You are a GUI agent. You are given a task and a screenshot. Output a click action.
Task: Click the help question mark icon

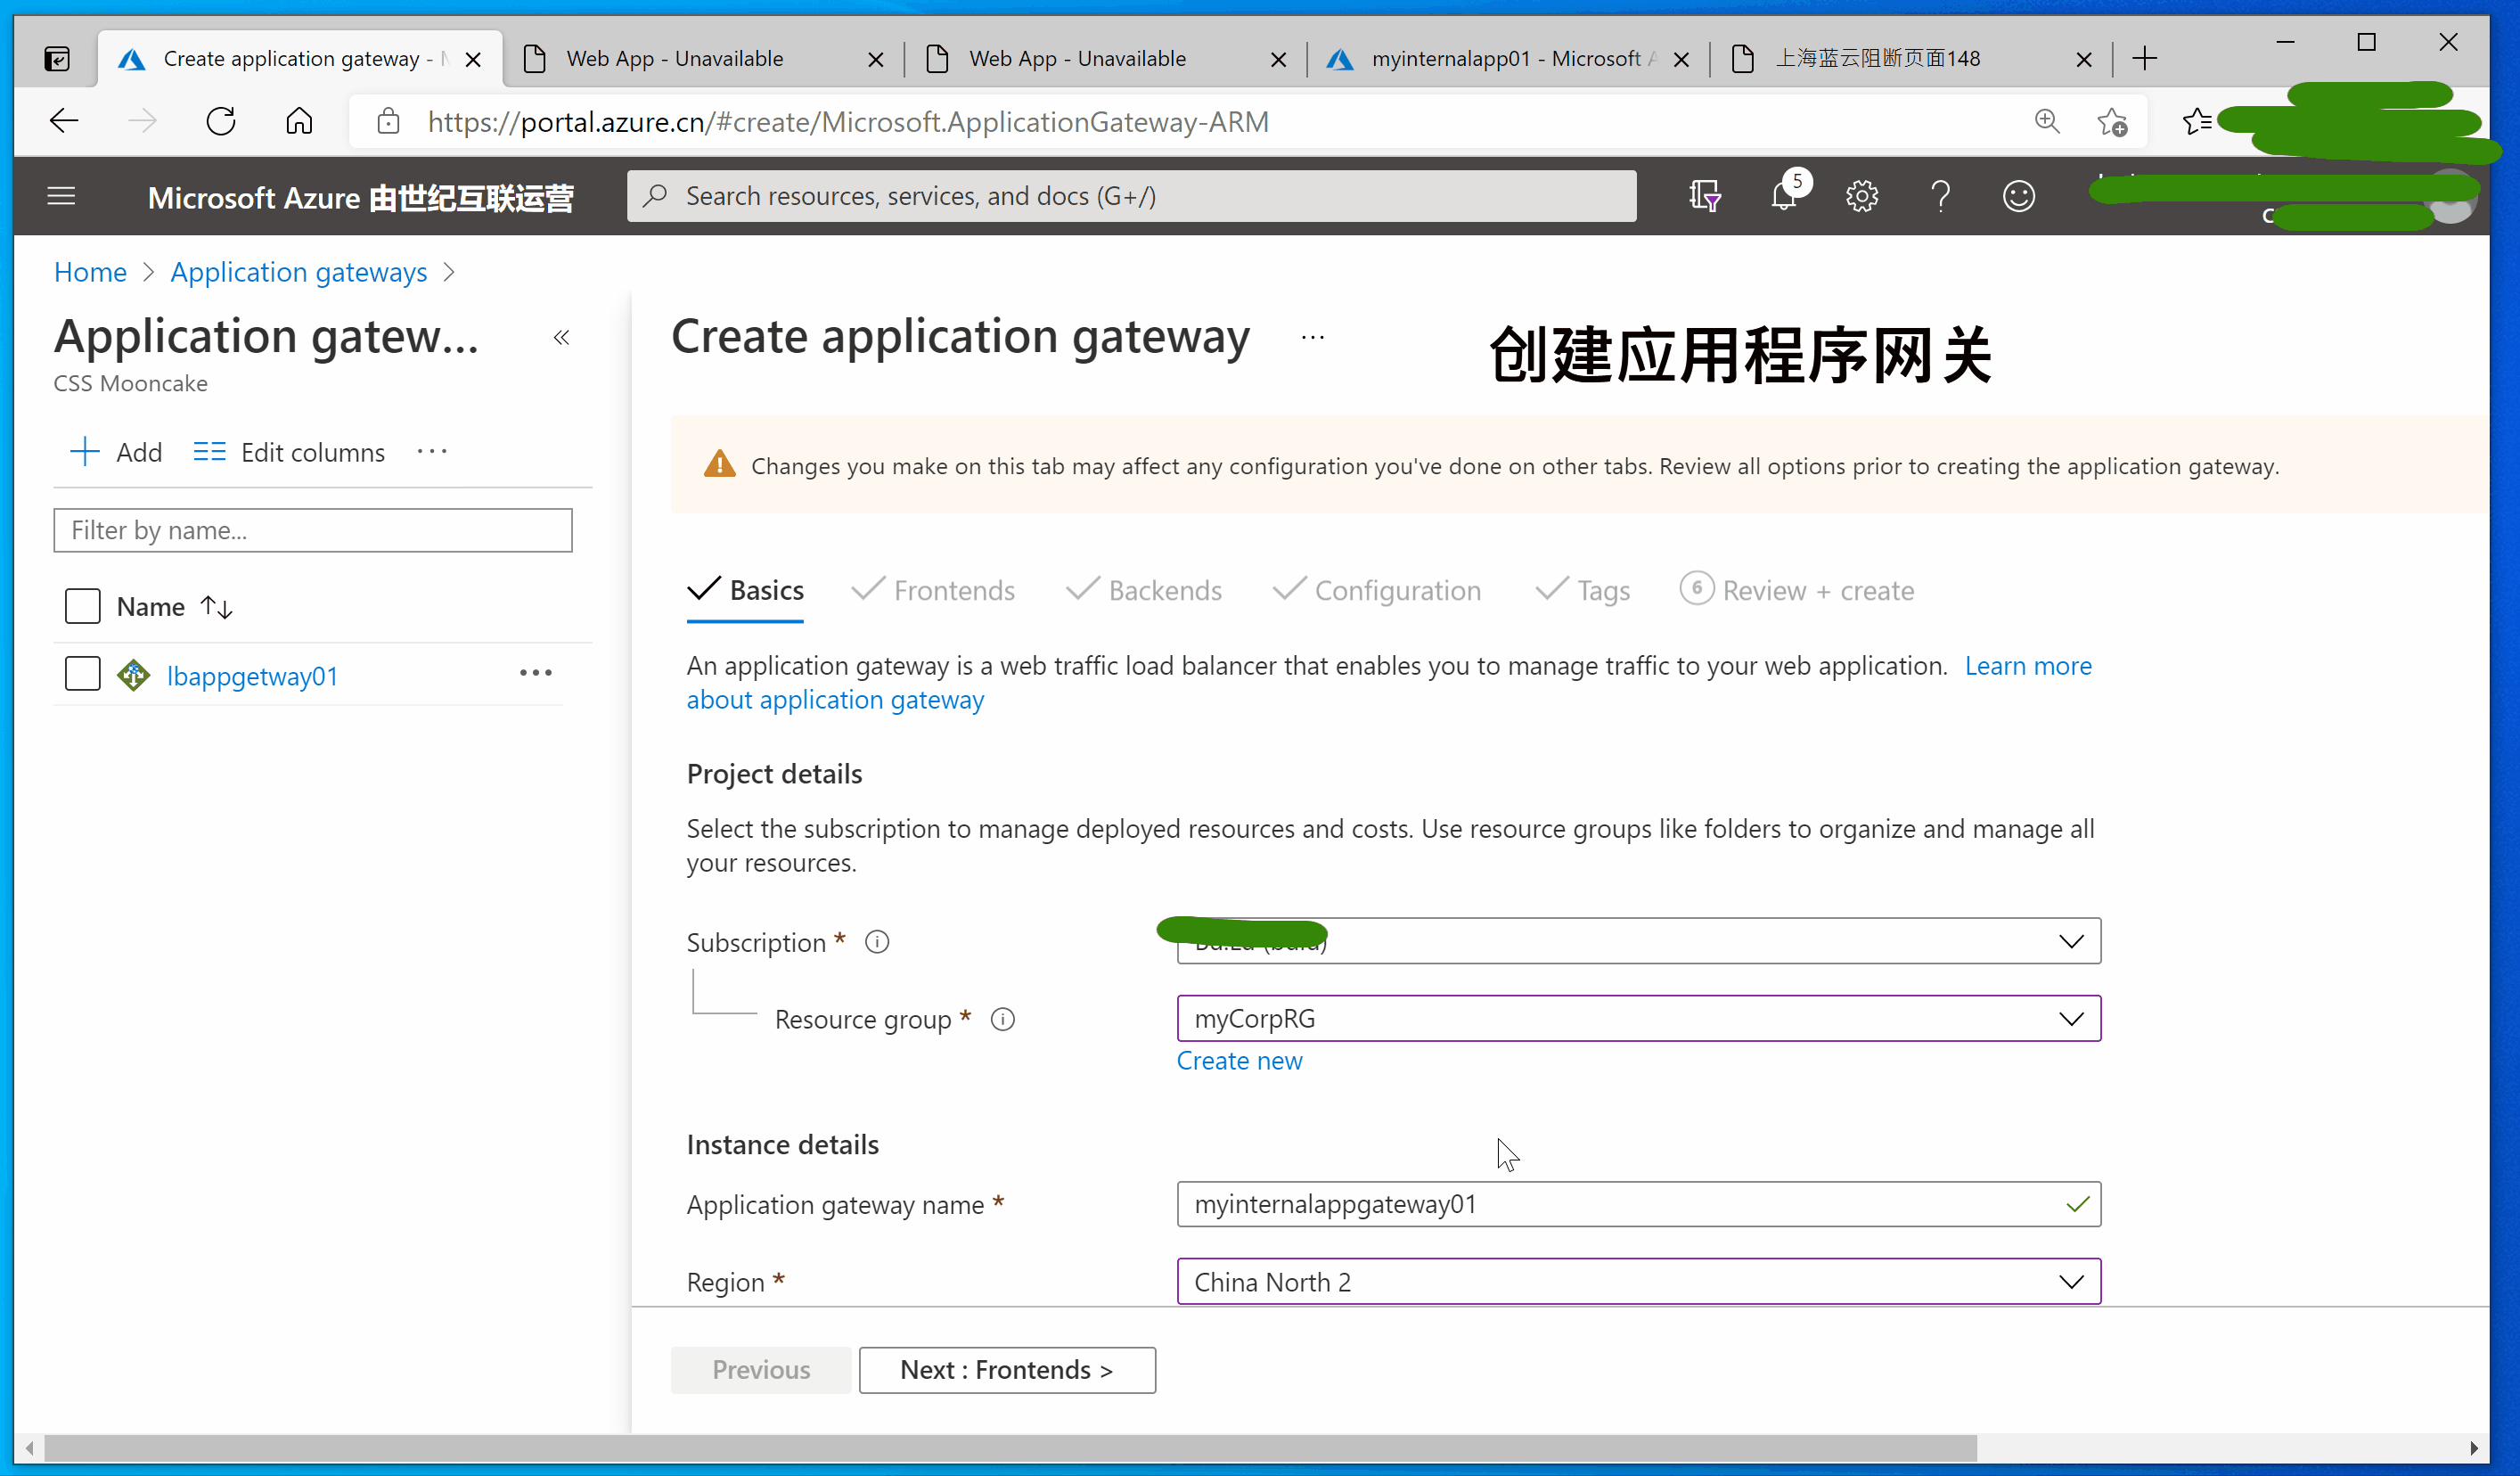[1940, 196]
